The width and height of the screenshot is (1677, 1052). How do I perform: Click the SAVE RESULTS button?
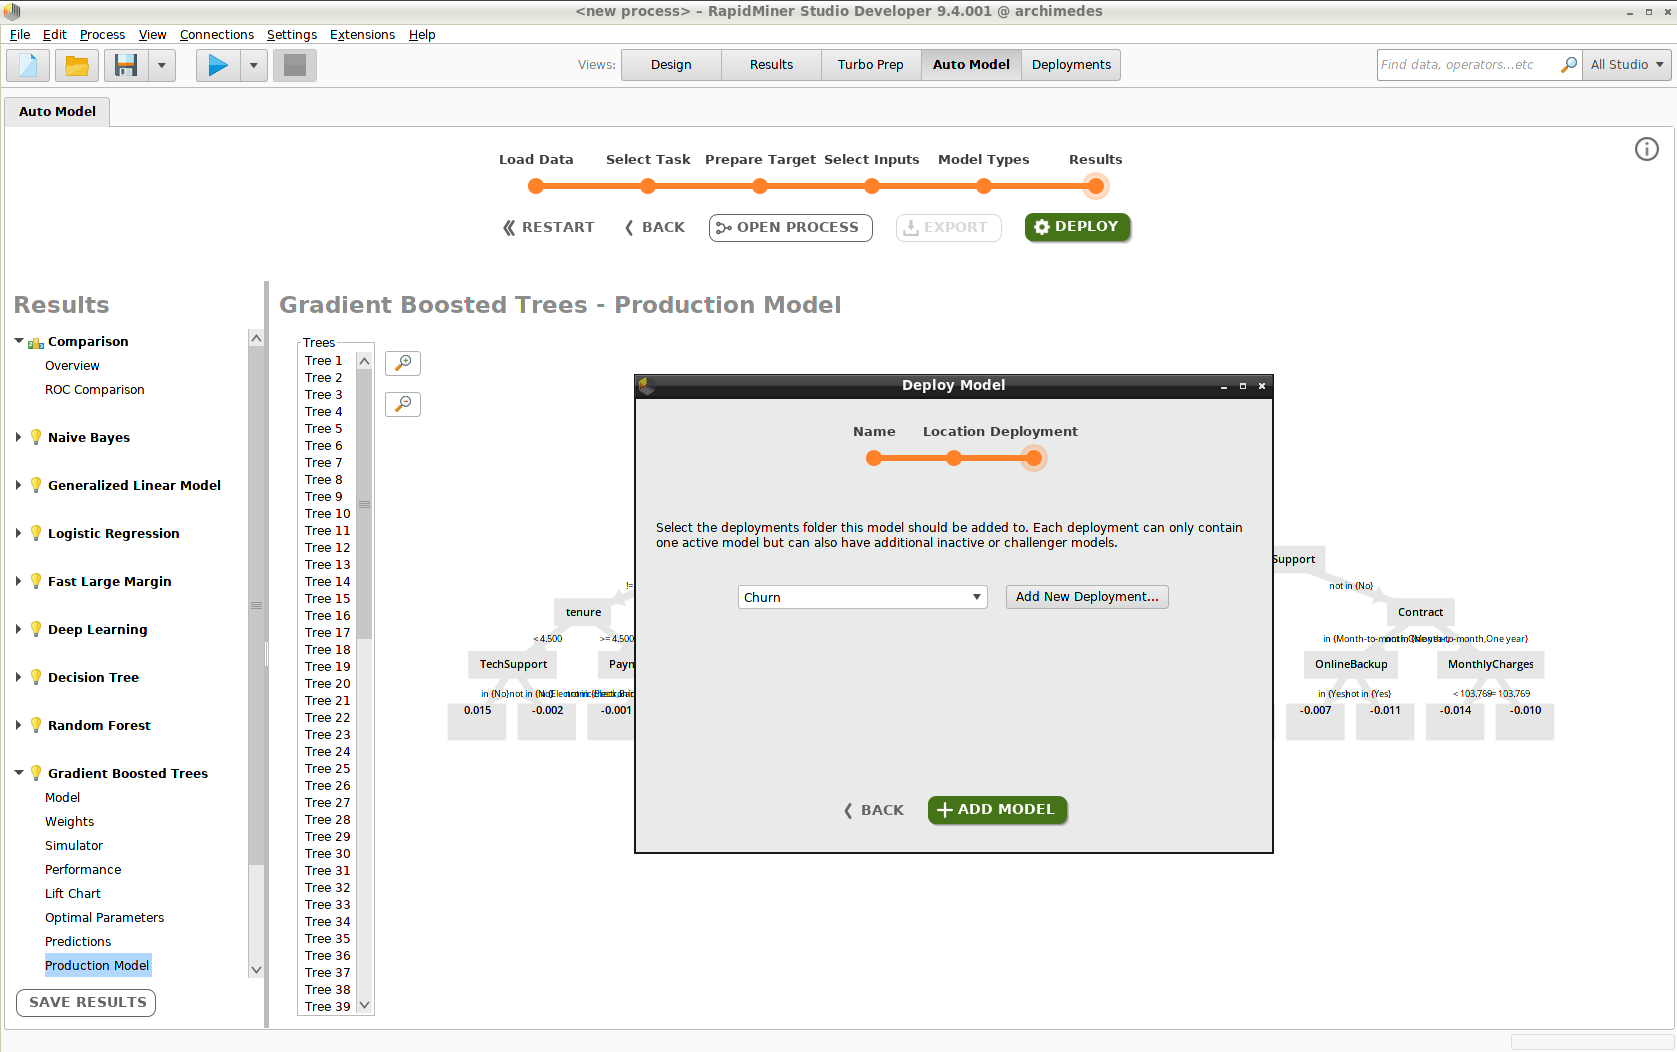click(x=86, y=1002)
